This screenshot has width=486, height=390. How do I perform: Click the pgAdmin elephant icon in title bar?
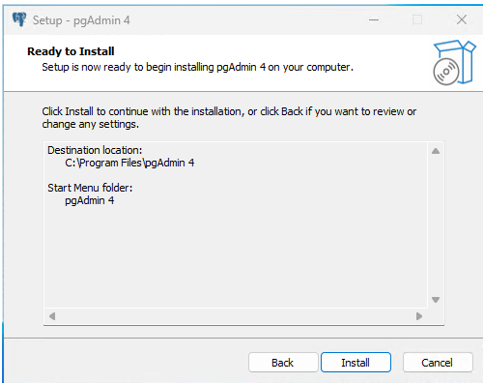click(19, 20)
